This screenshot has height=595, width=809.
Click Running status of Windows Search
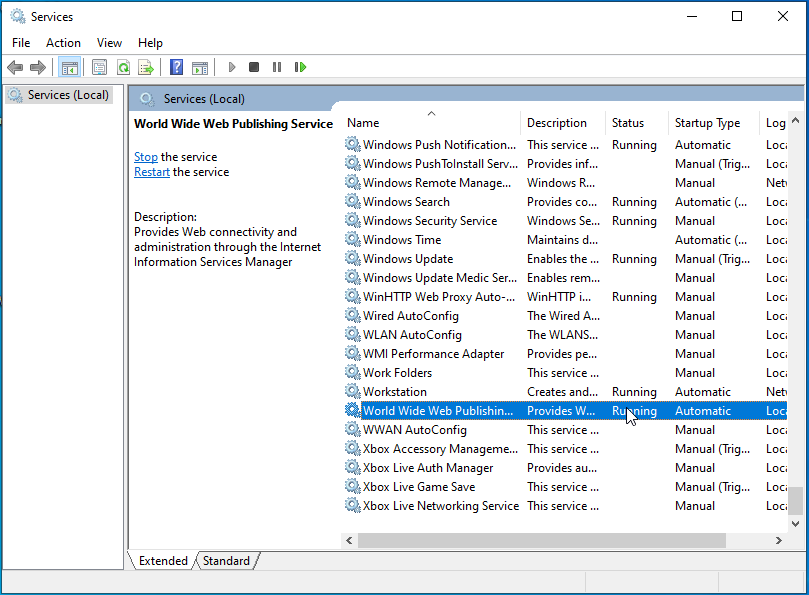point(634,202)
